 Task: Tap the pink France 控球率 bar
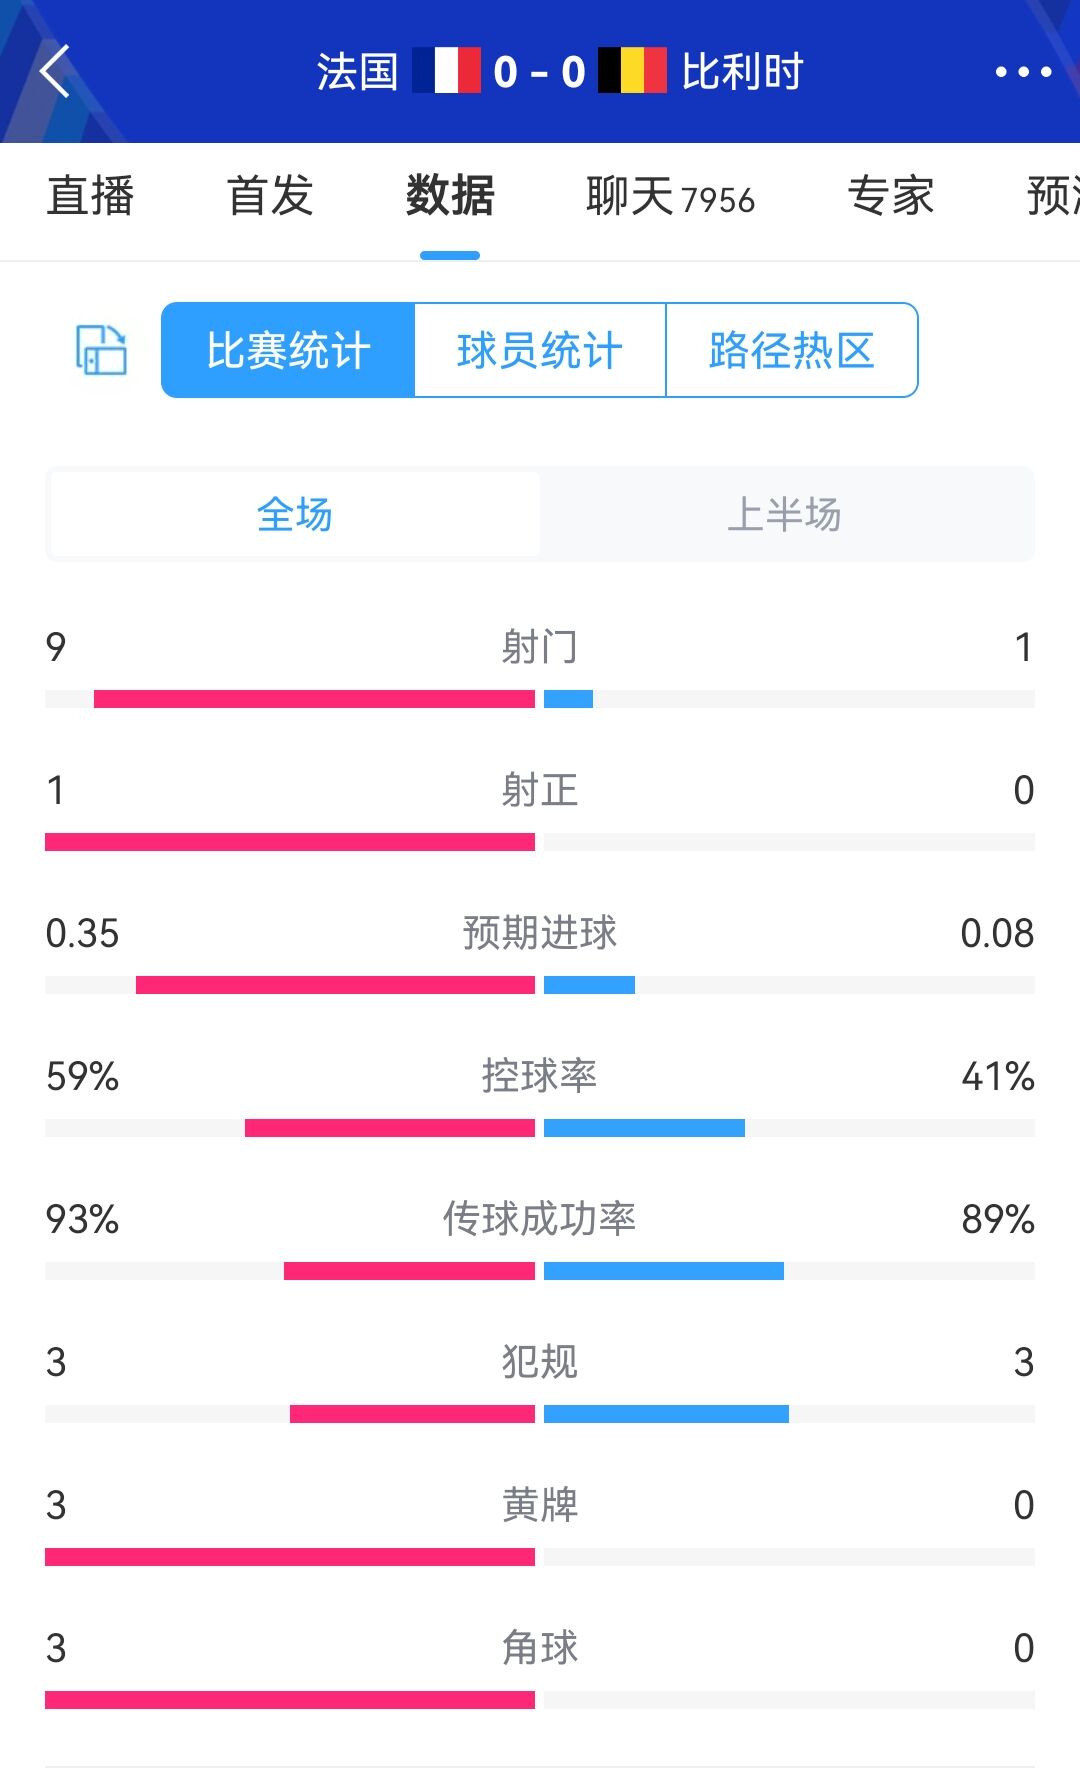tap(390, 1128)
